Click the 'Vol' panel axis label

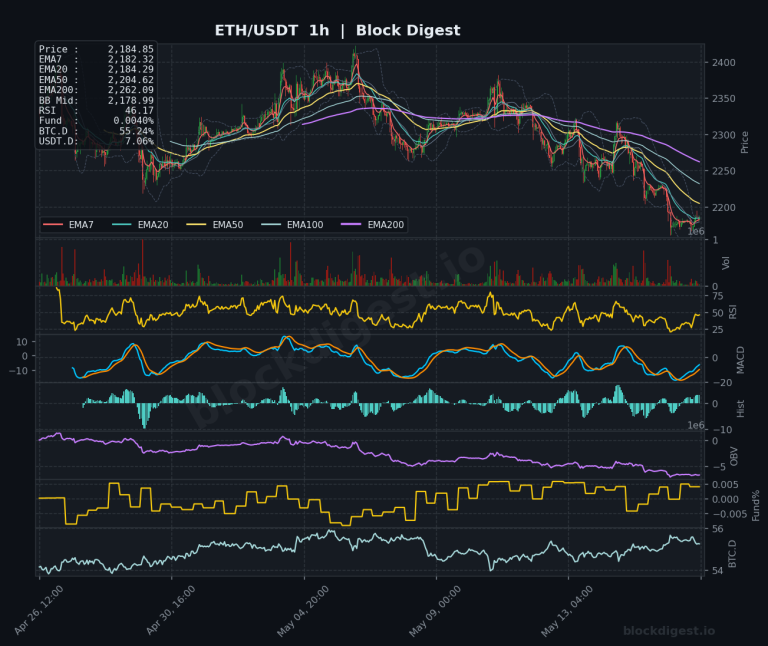(726, 263)
